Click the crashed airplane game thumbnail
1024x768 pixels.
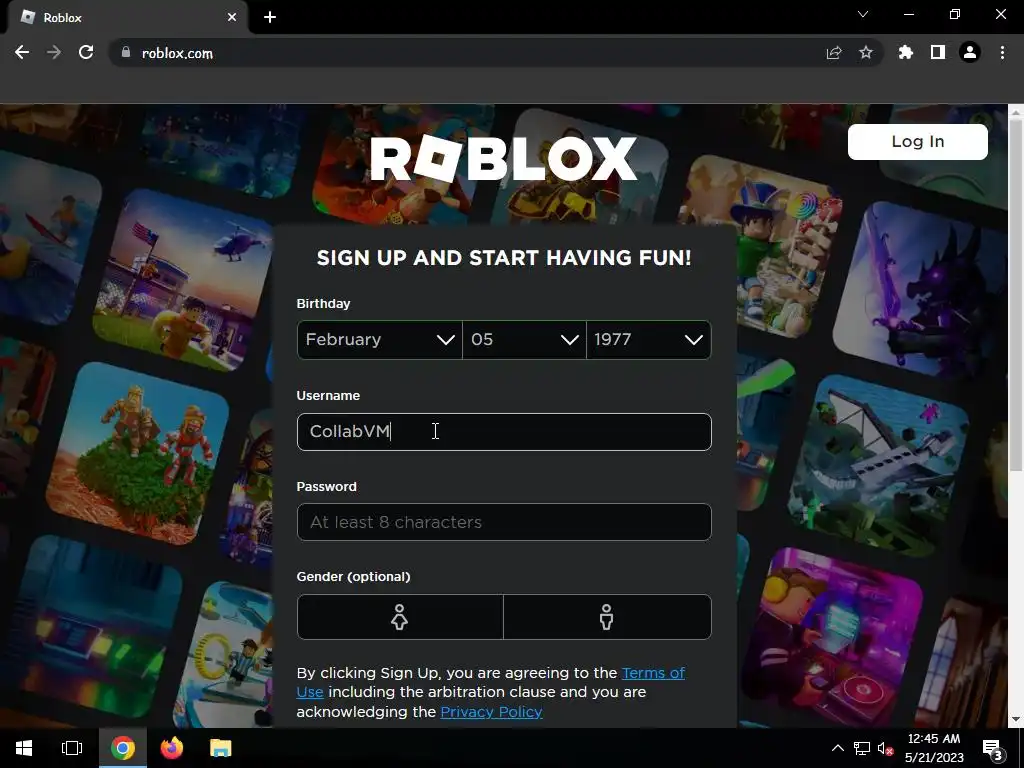pyautogui.click(x=878, y=465)
